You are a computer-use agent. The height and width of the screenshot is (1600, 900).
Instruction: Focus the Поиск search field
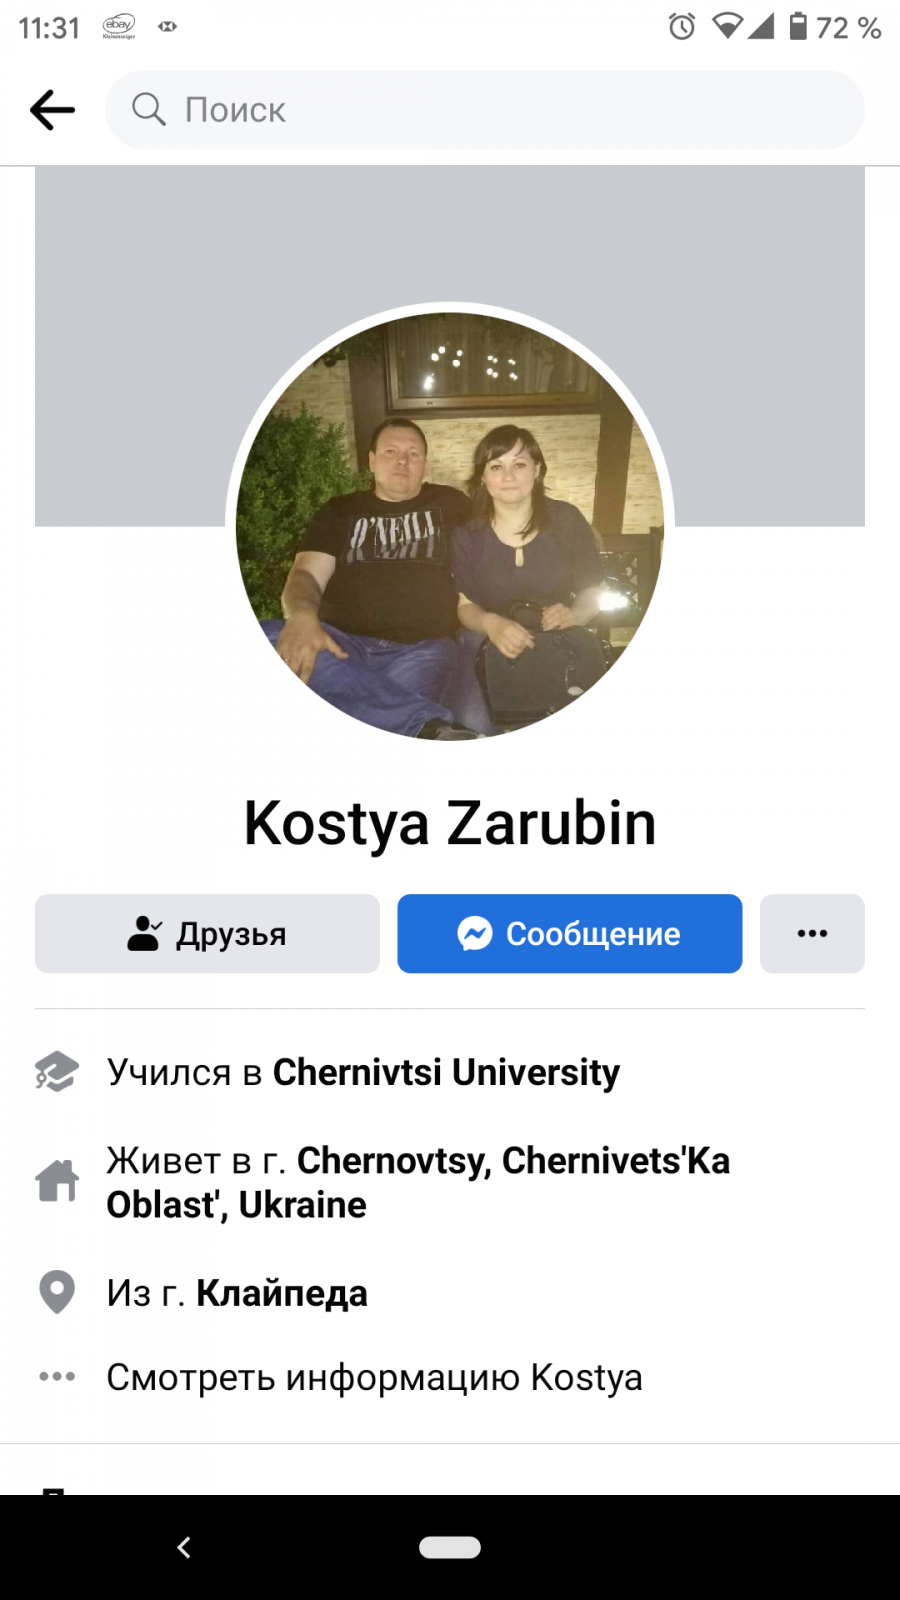[485, 110]
